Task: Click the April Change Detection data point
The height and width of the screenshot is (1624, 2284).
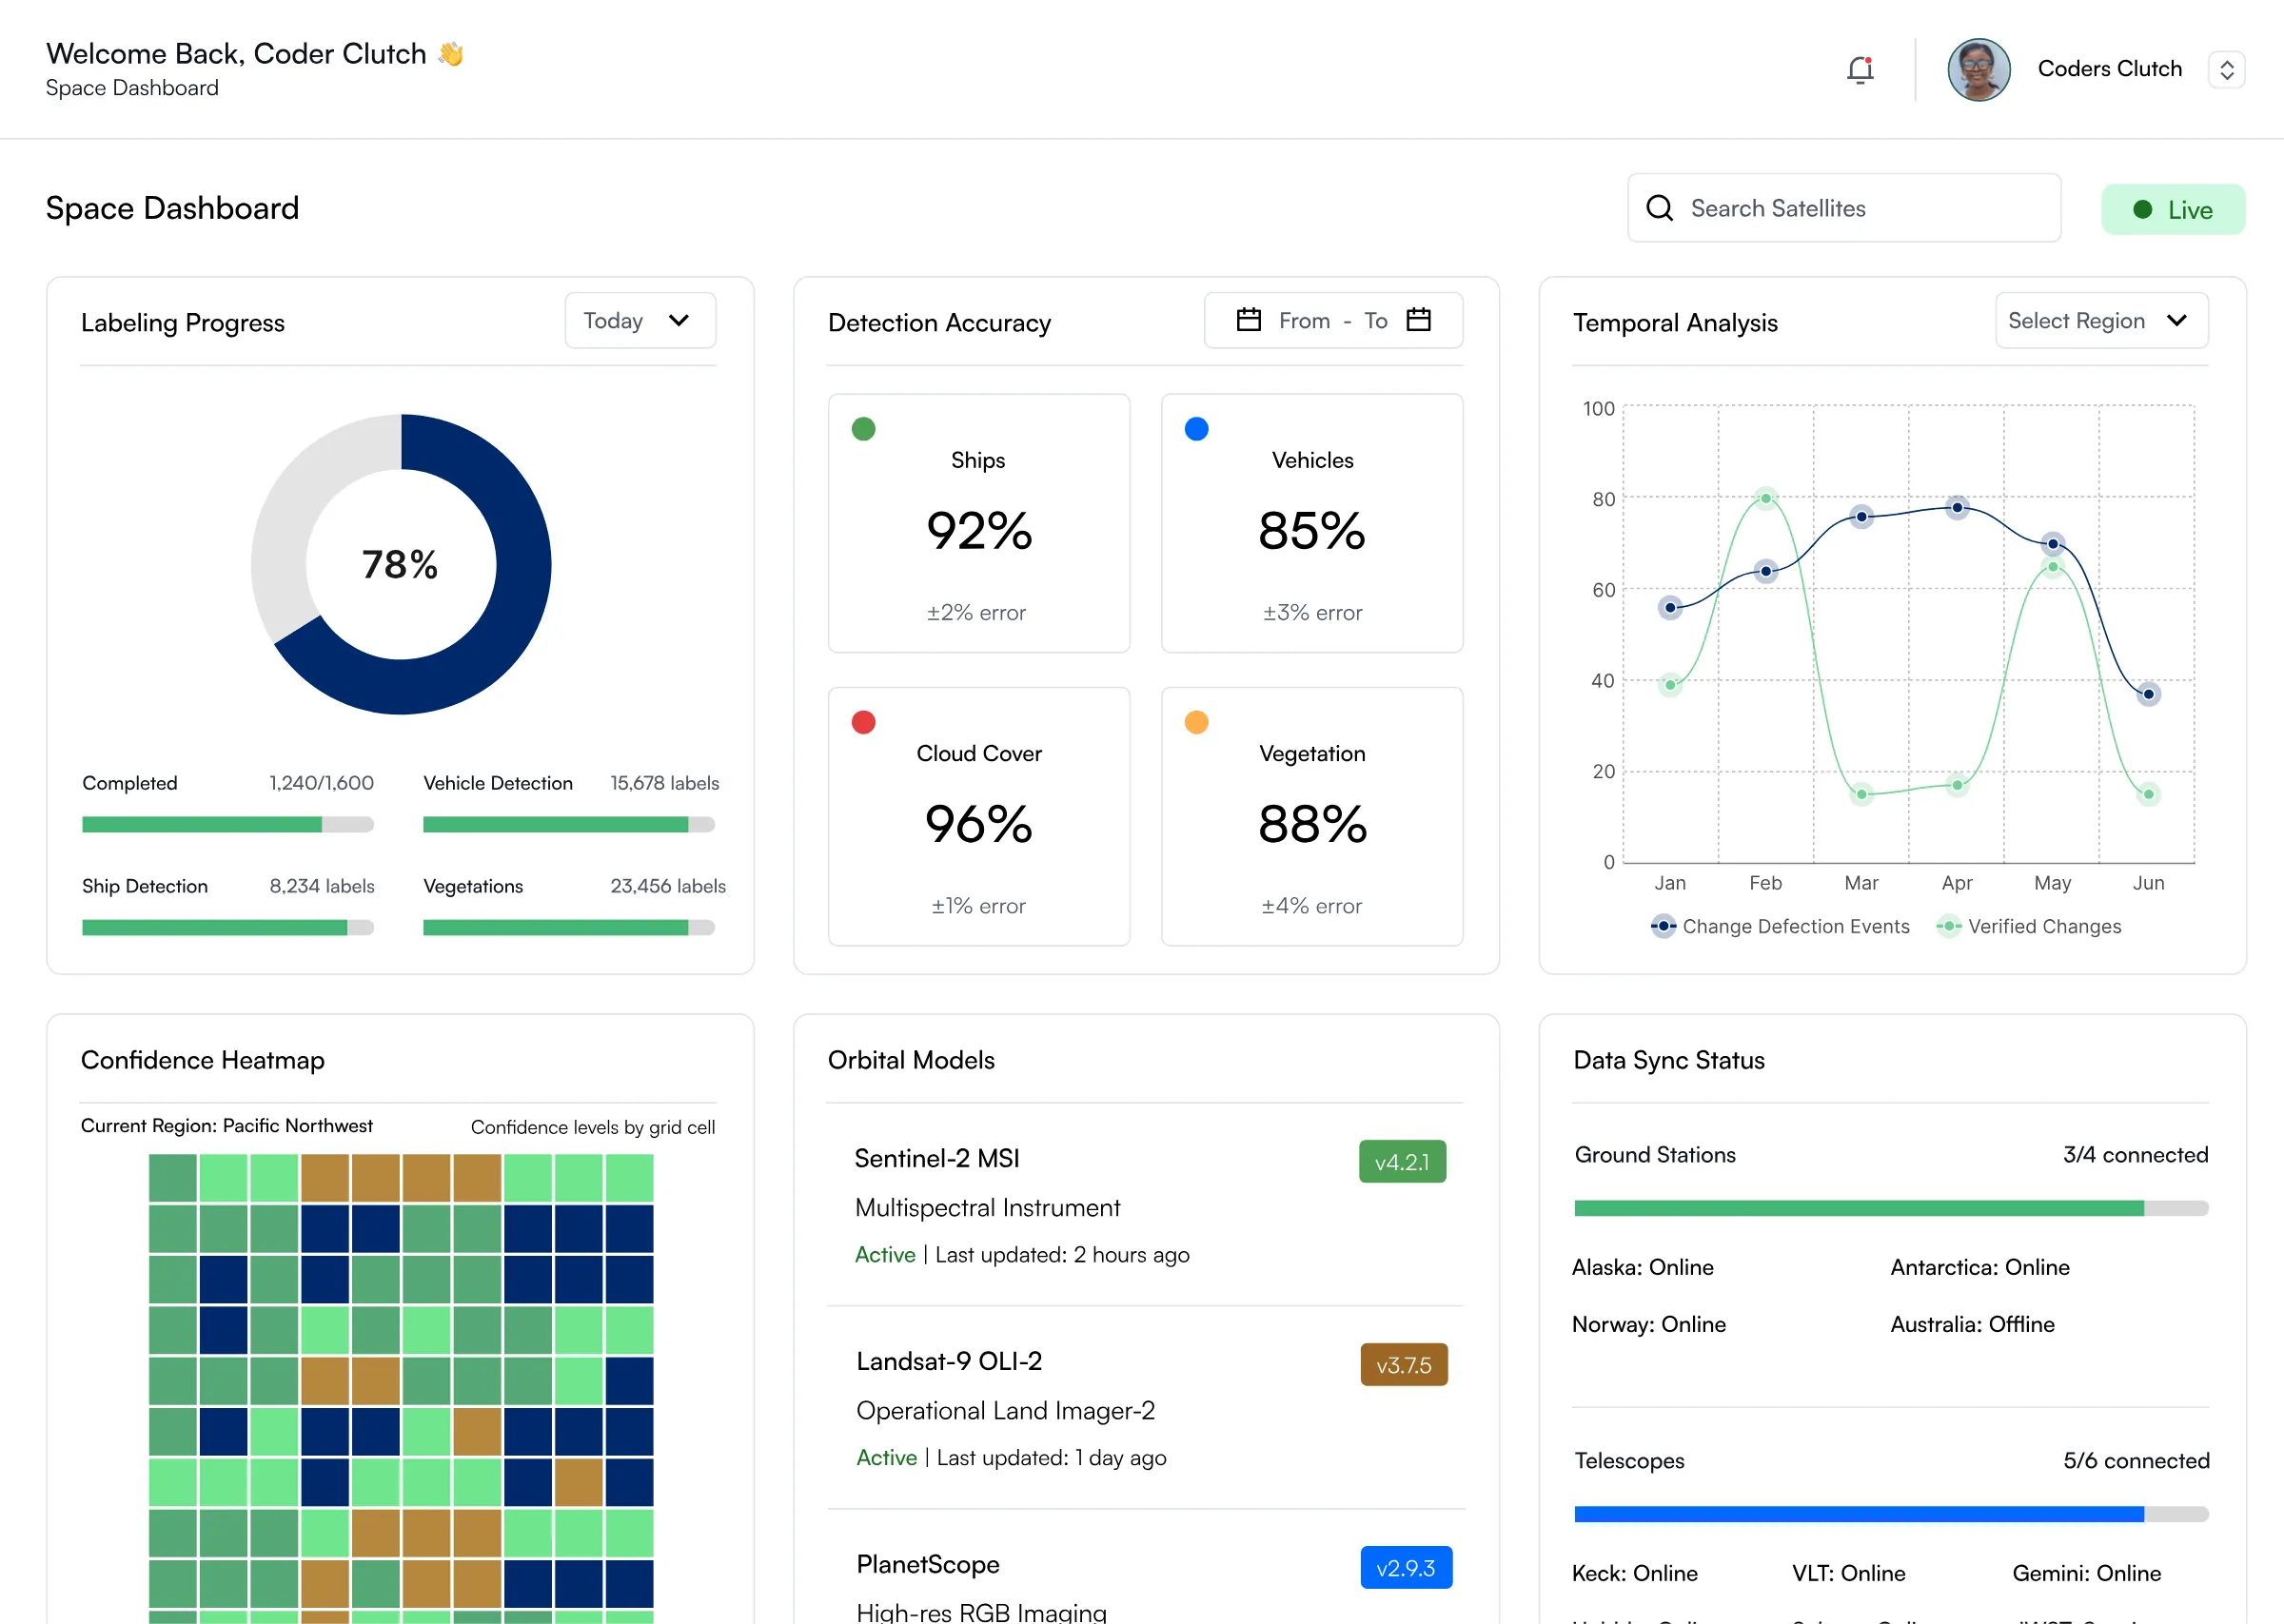Action: pyautogui.click(x=1957, y=508)
